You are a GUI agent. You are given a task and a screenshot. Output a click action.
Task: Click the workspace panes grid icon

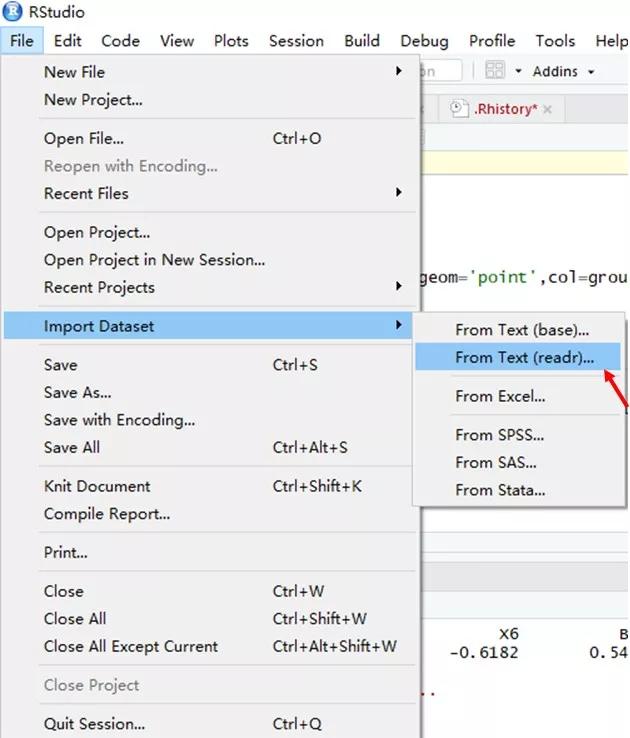494,71
